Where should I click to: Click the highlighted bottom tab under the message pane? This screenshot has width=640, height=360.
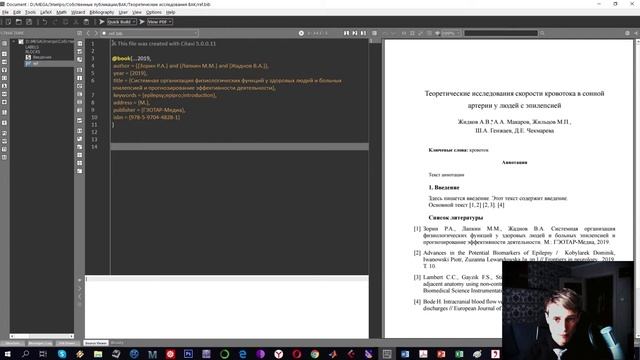click(x=96, y=343)
